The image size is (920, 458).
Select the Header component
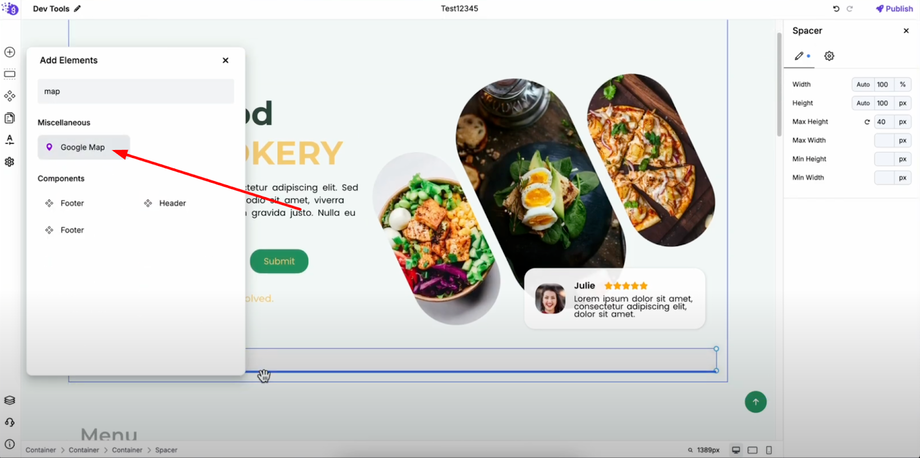pyautogui.click(x=165, y=203)
